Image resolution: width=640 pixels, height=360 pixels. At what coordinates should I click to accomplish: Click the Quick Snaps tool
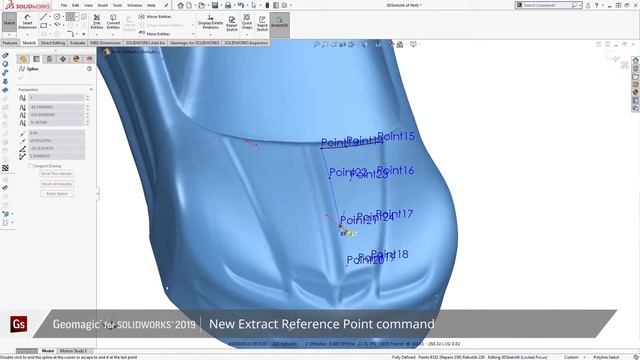pos(247,22)
